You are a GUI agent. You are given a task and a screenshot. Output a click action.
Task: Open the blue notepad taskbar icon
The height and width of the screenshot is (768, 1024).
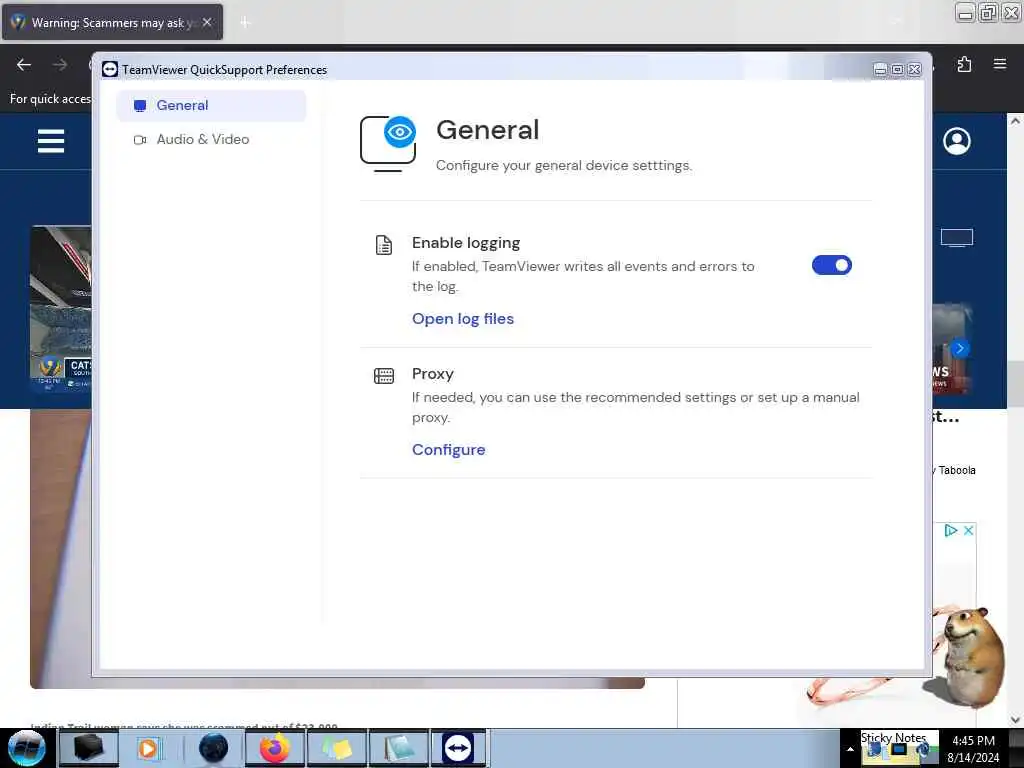pyautogui.click(x=398, y=748)
